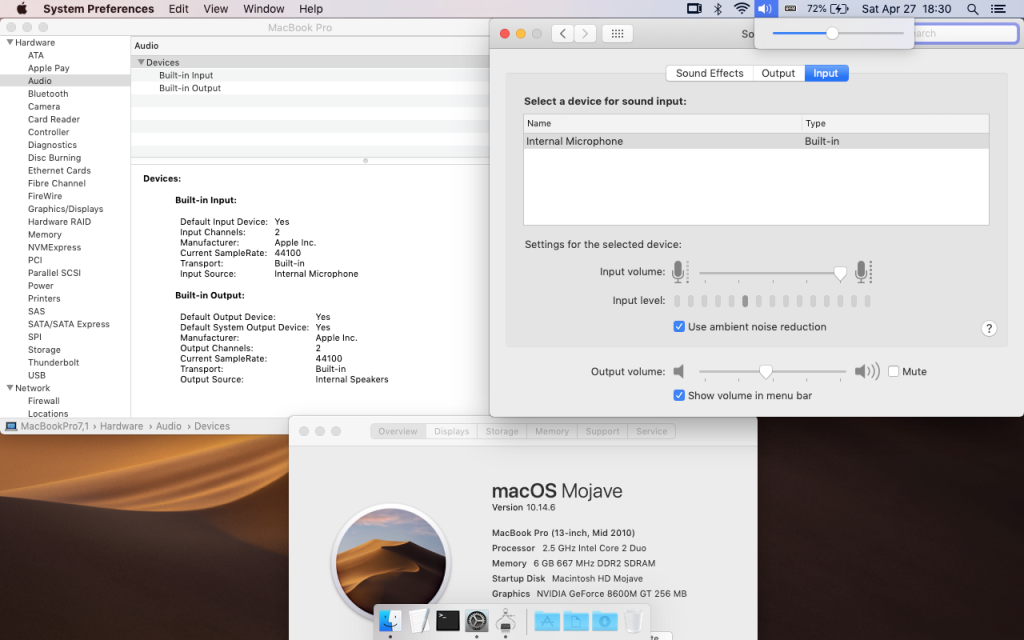This screenshot has width=1024, height=640.
Task: Collapse the Hardware section in the sidebar
Action: (8, 43)
